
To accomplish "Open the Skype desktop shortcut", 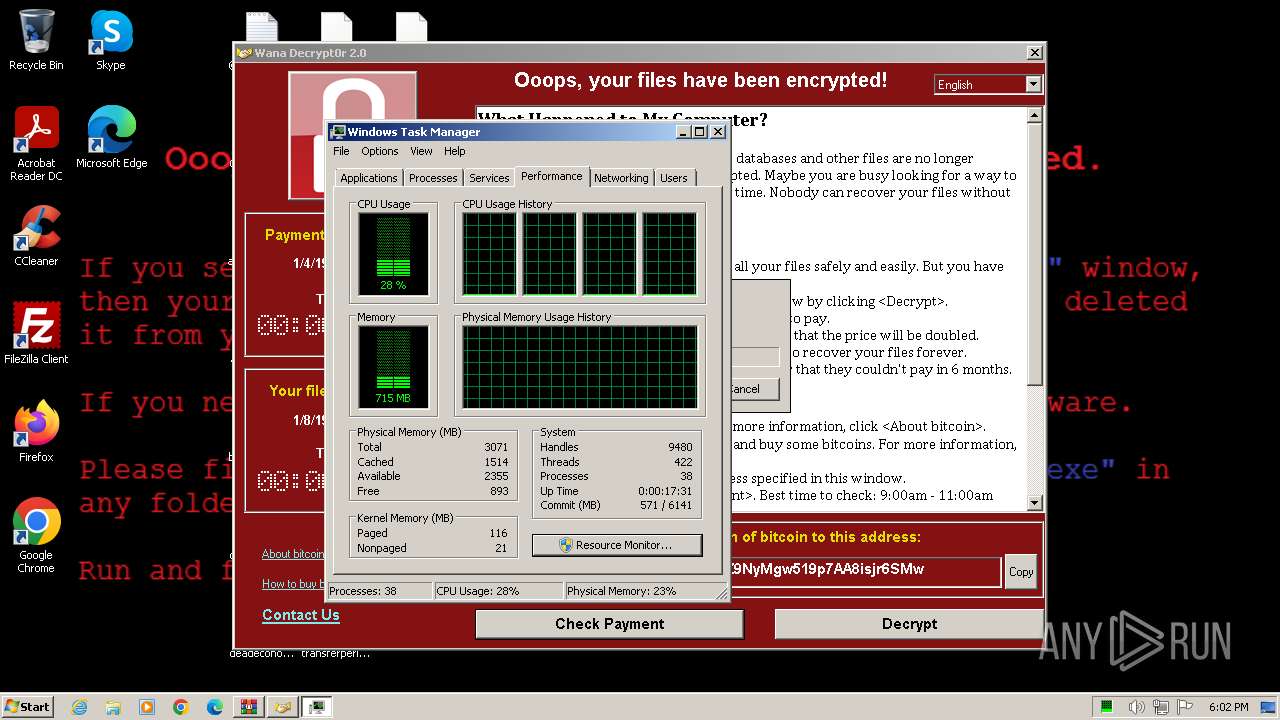I will [110, 41].
